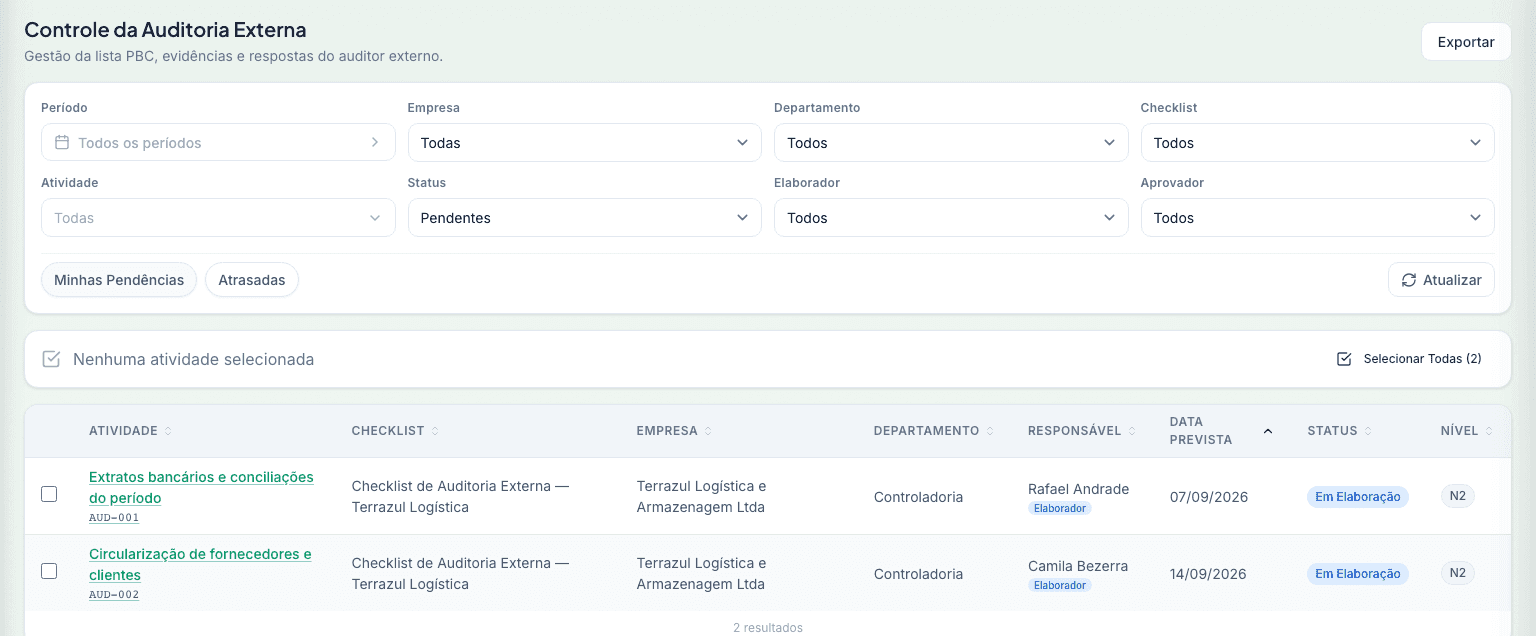Click the checklist icon next to Nenhuma atividade selecionada

click(51, 359)
